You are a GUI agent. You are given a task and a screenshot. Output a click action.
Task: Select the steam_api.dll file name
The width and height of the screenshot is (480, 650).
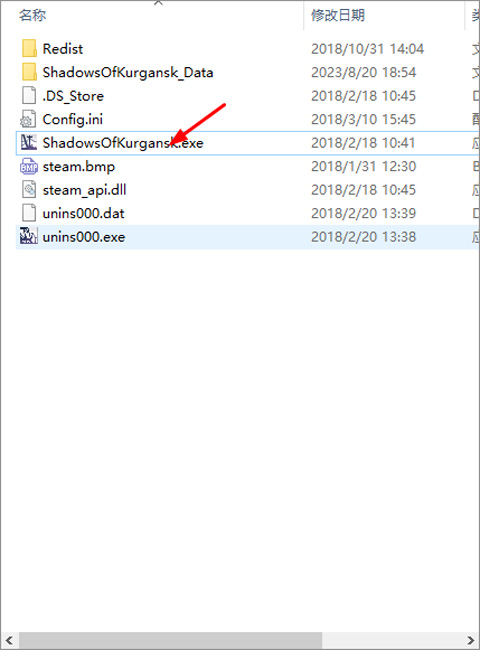pyautogui.click(x=84, y=190)
